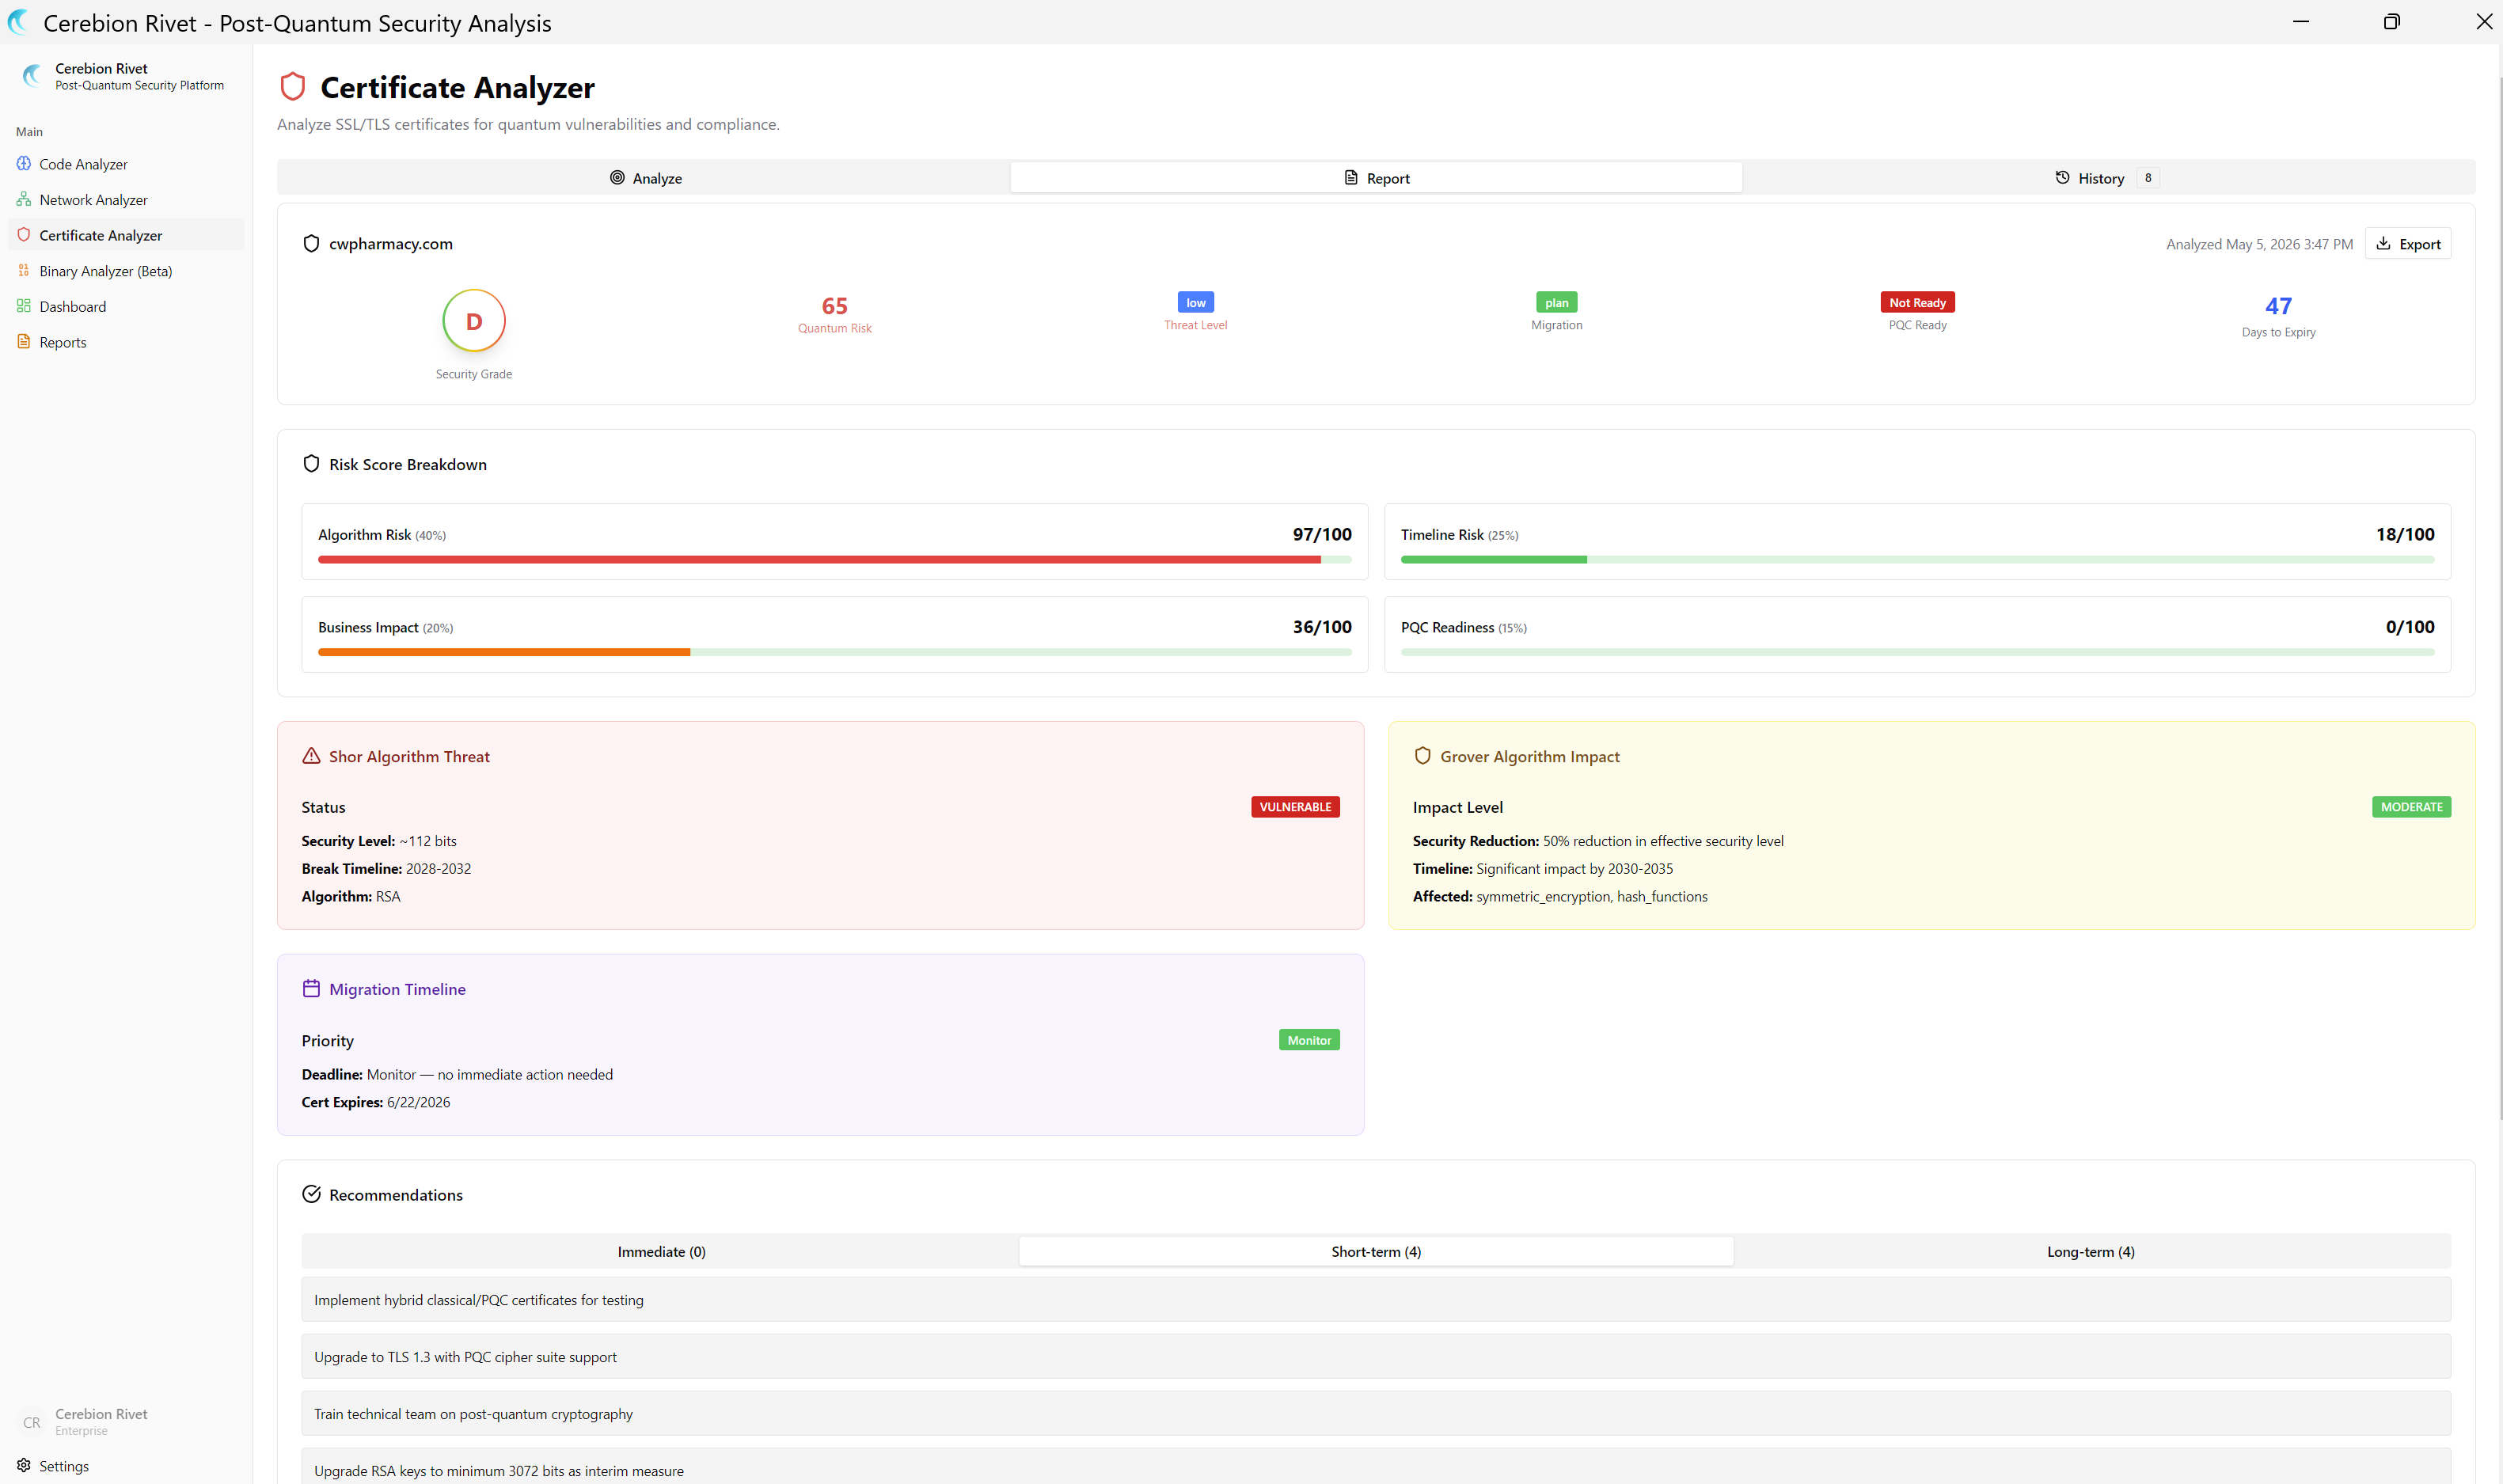Click the Network Analyzer sidebar icon

point(24,199)
